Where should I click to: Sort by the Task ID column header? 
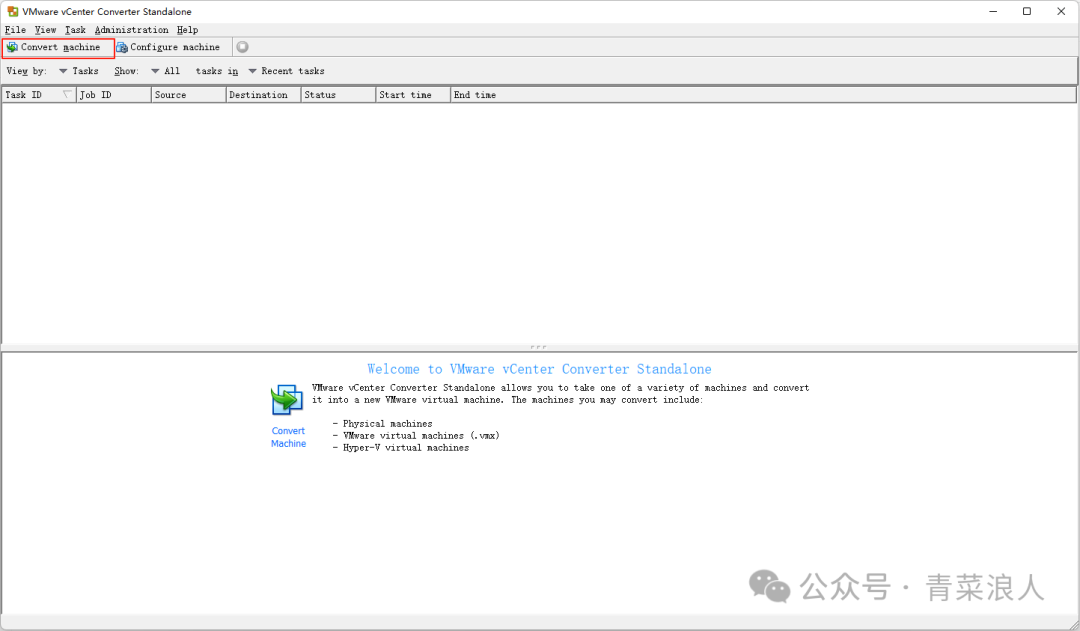[39, 95]
